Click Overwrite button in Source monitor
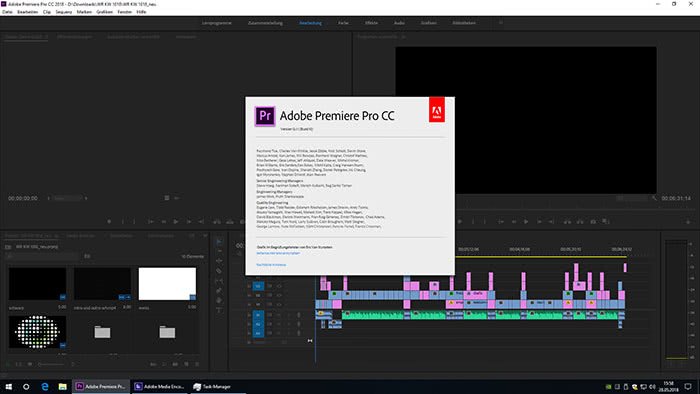Viewport: 700px width, 394px height. pyautogui.click(x=230, y=221)
